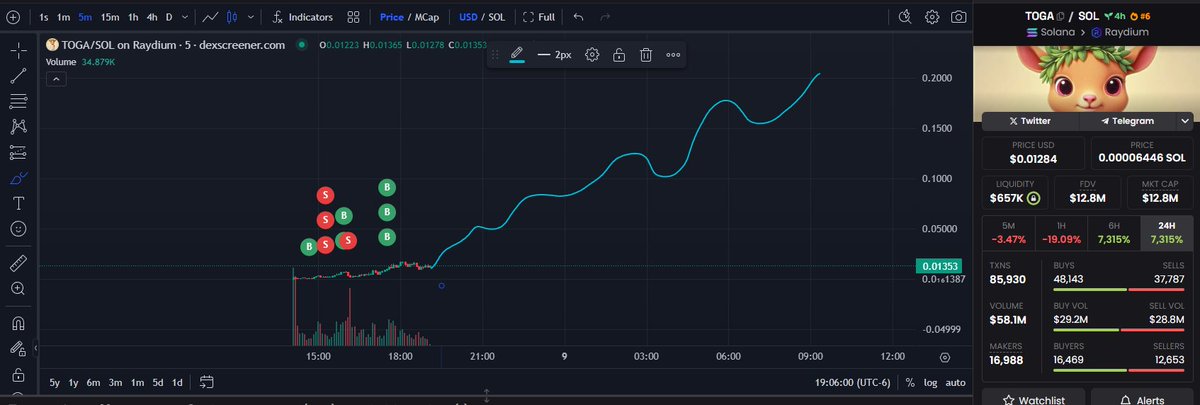The image size is (1200, 405).
Task: Open chart settings gear in top bar
Action: pos(932,17)
